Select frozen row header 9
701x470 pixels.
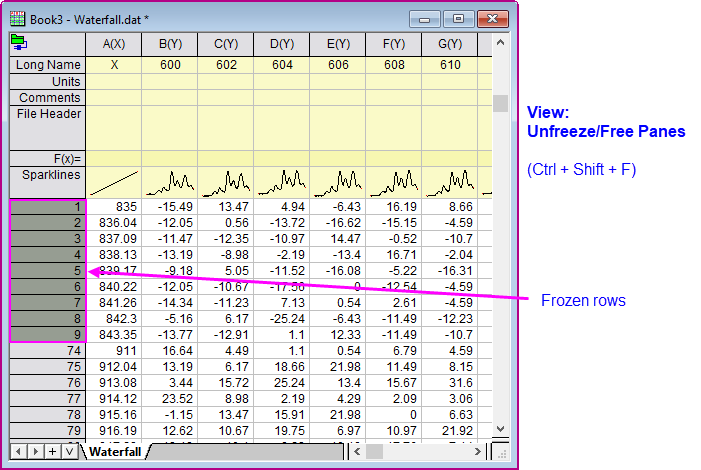point(47,335)
